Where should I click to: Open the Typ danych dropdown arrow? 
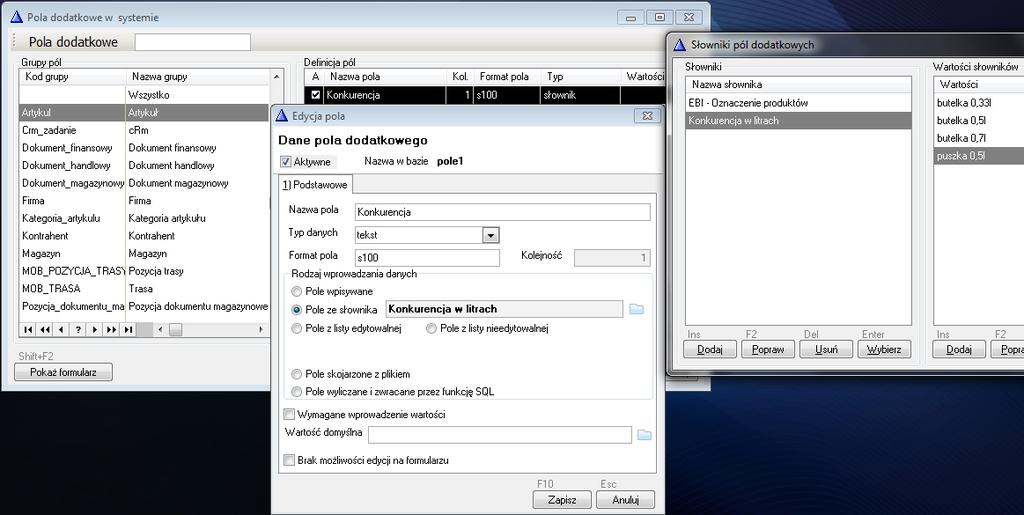click(x=490, y=235)
